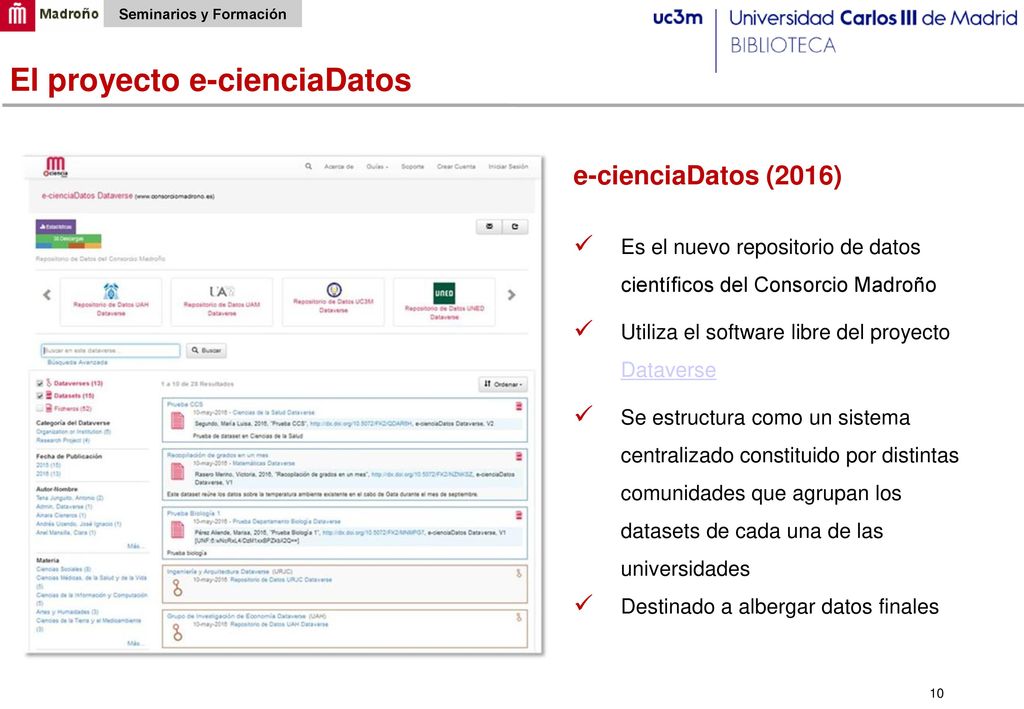Click the document icon of Recopilación de grados
1024x709 pixels.
[x=177, y=471]
